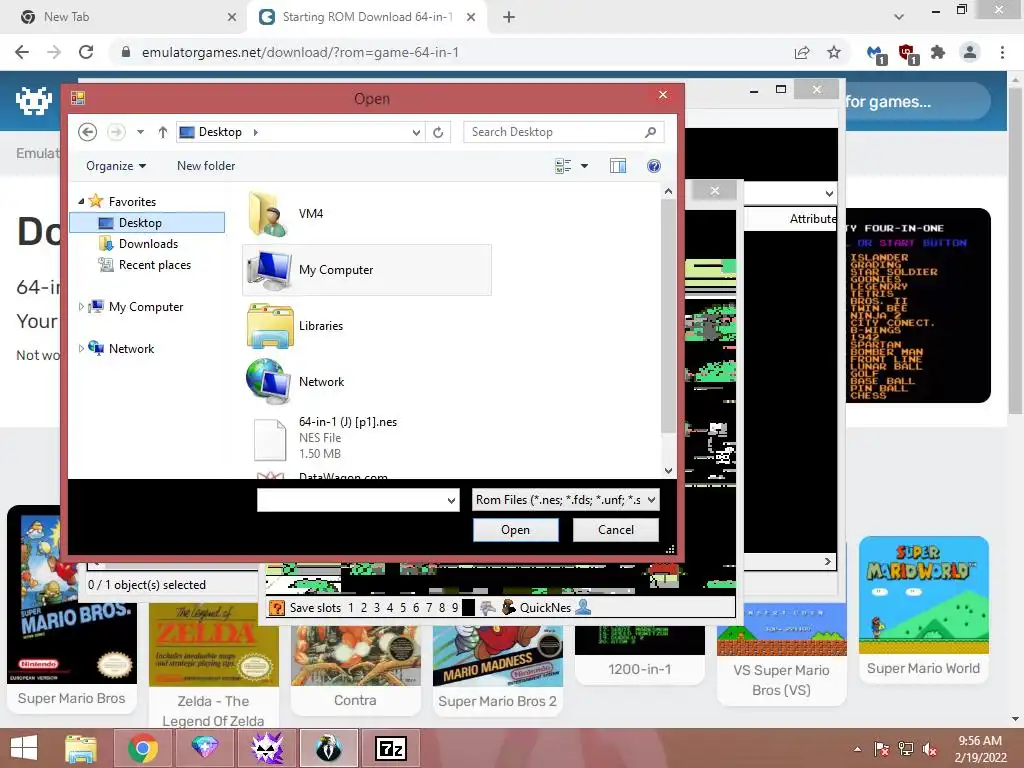This screenshot has width=1024, height=768.
Task: Share this page icon in address bar
Action: pyautogui.click(x=802, y=52)
